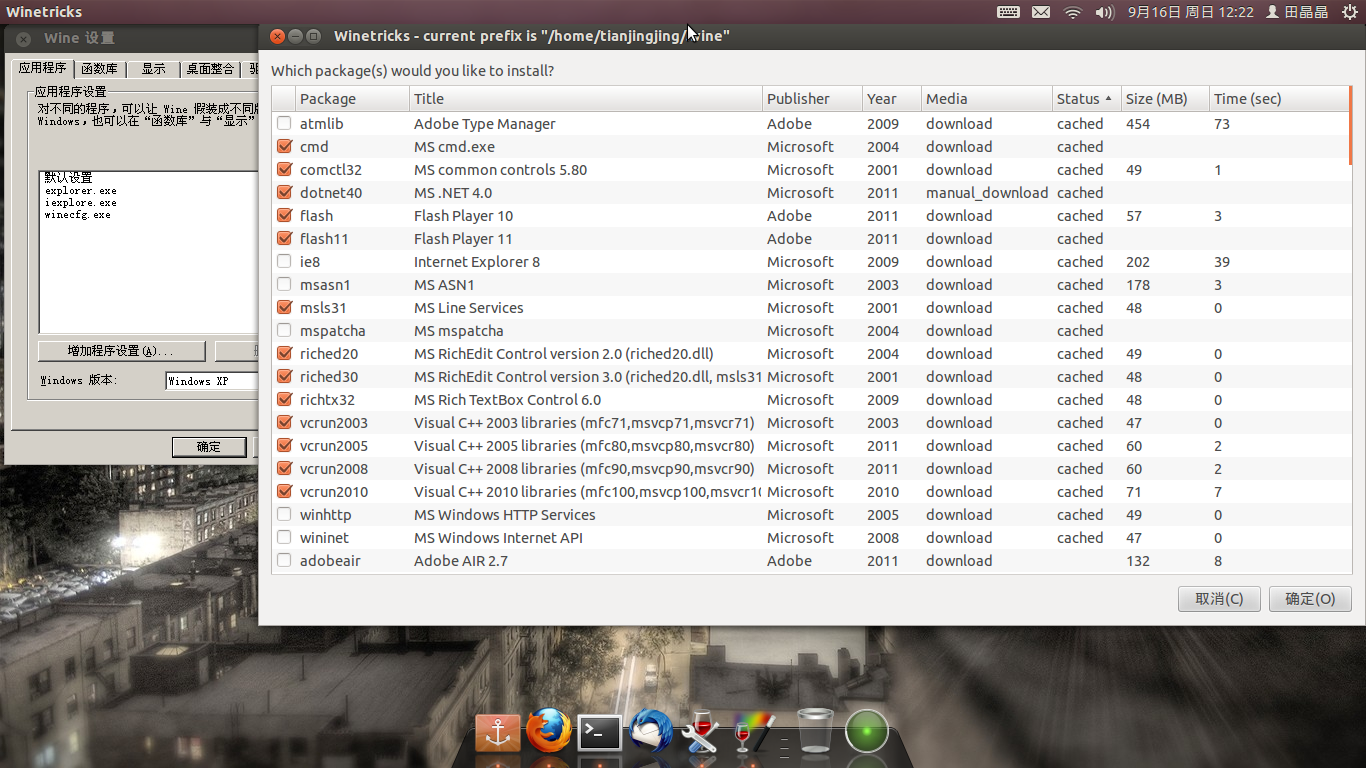Uncheck the flash11 package checkbox

pos(284,239)
